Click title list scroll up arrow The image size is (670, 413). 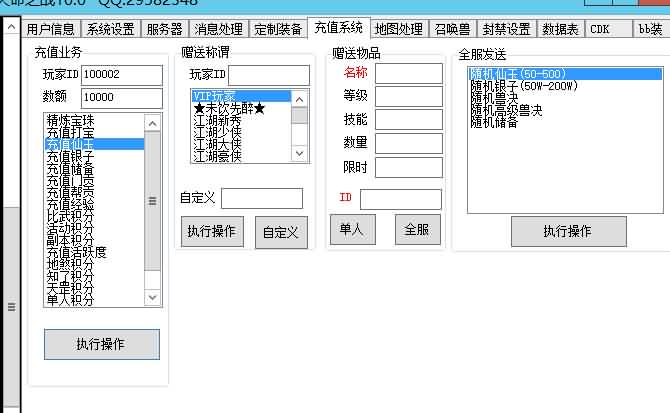point(300,100)
